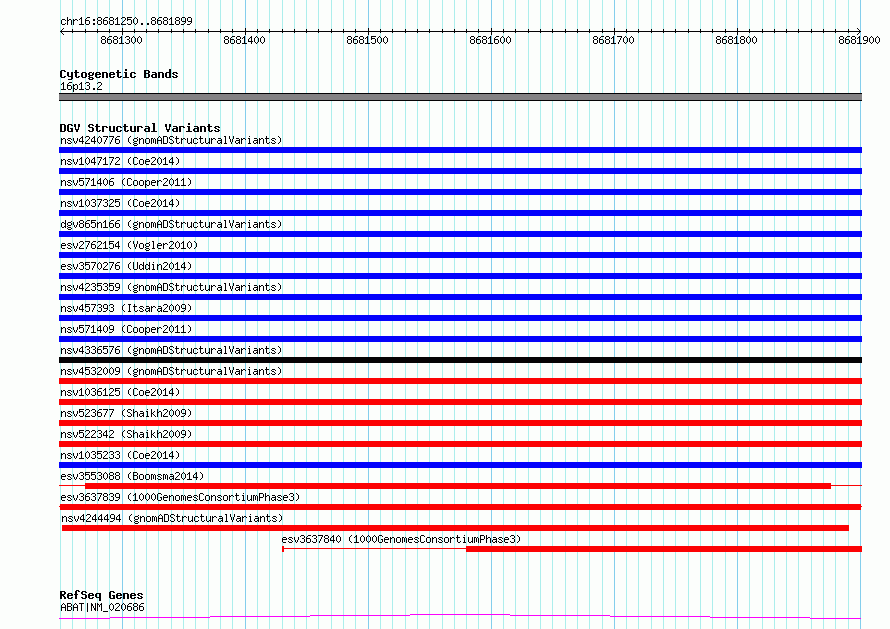
Task: Click the magenta ABAT gene track line
Action: 460,617
